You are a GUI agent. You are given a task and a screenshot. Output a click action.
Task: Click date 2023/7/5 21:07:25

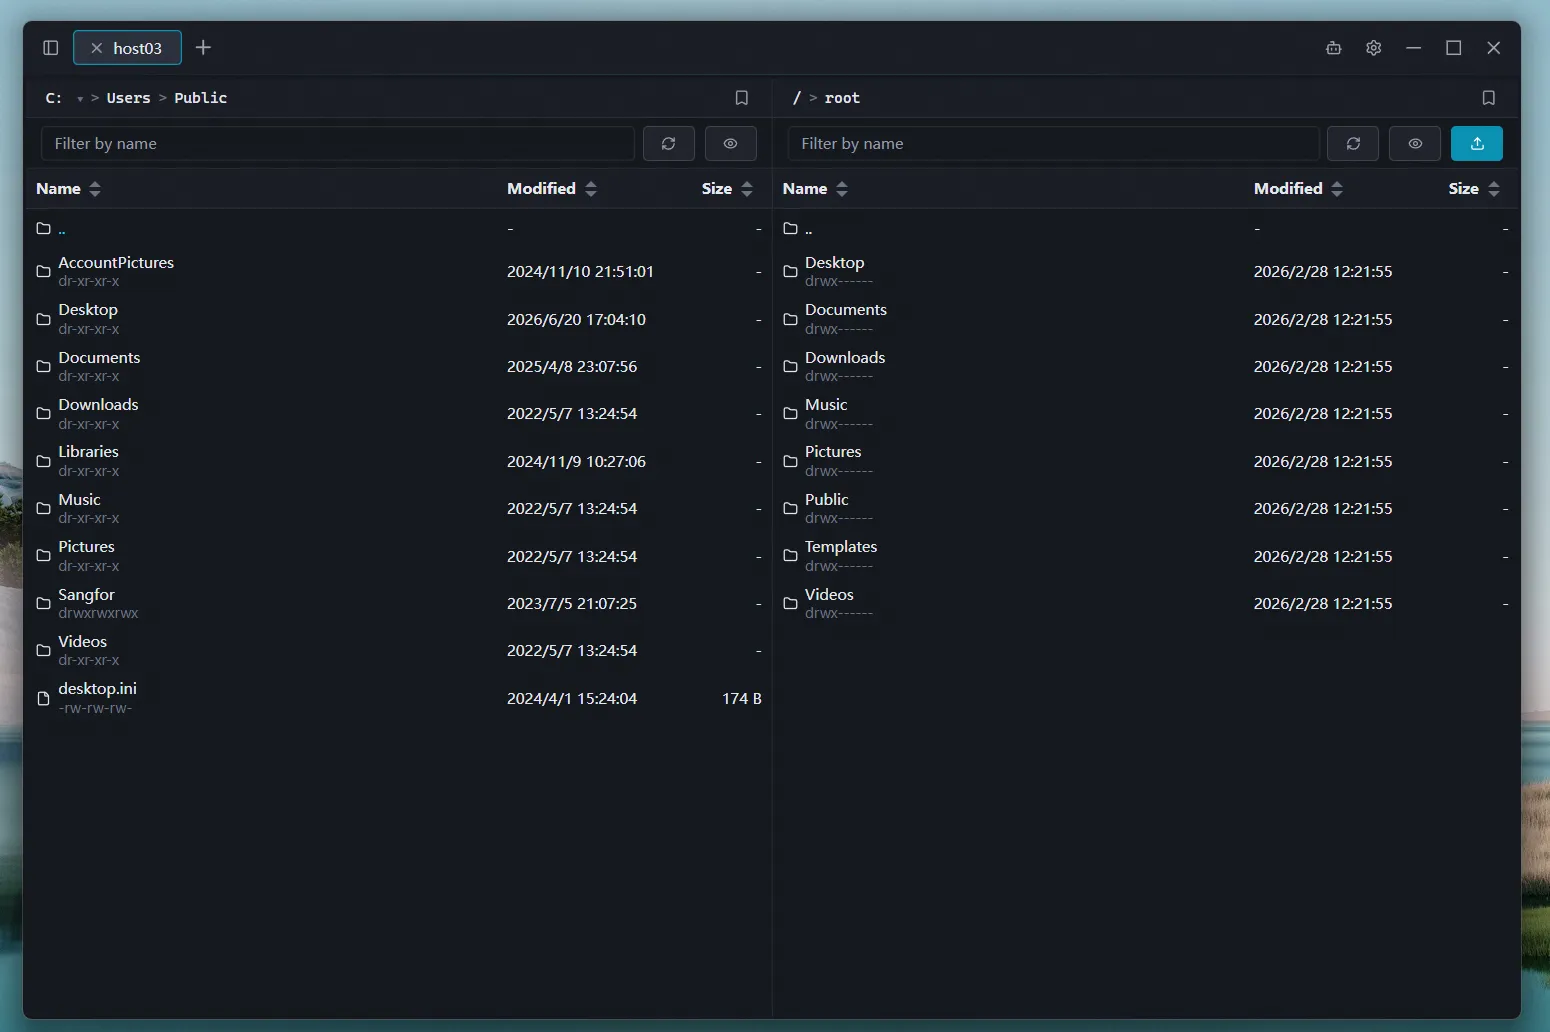[572, 603]
